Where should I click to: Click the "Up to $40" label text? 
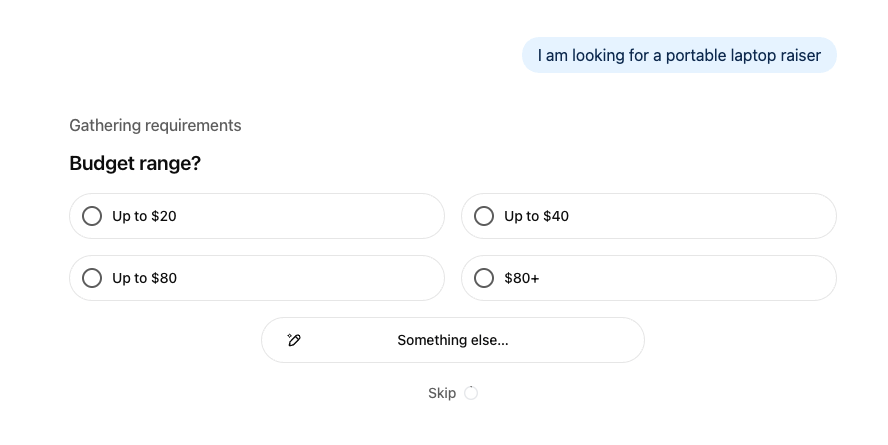coord(536,216)
